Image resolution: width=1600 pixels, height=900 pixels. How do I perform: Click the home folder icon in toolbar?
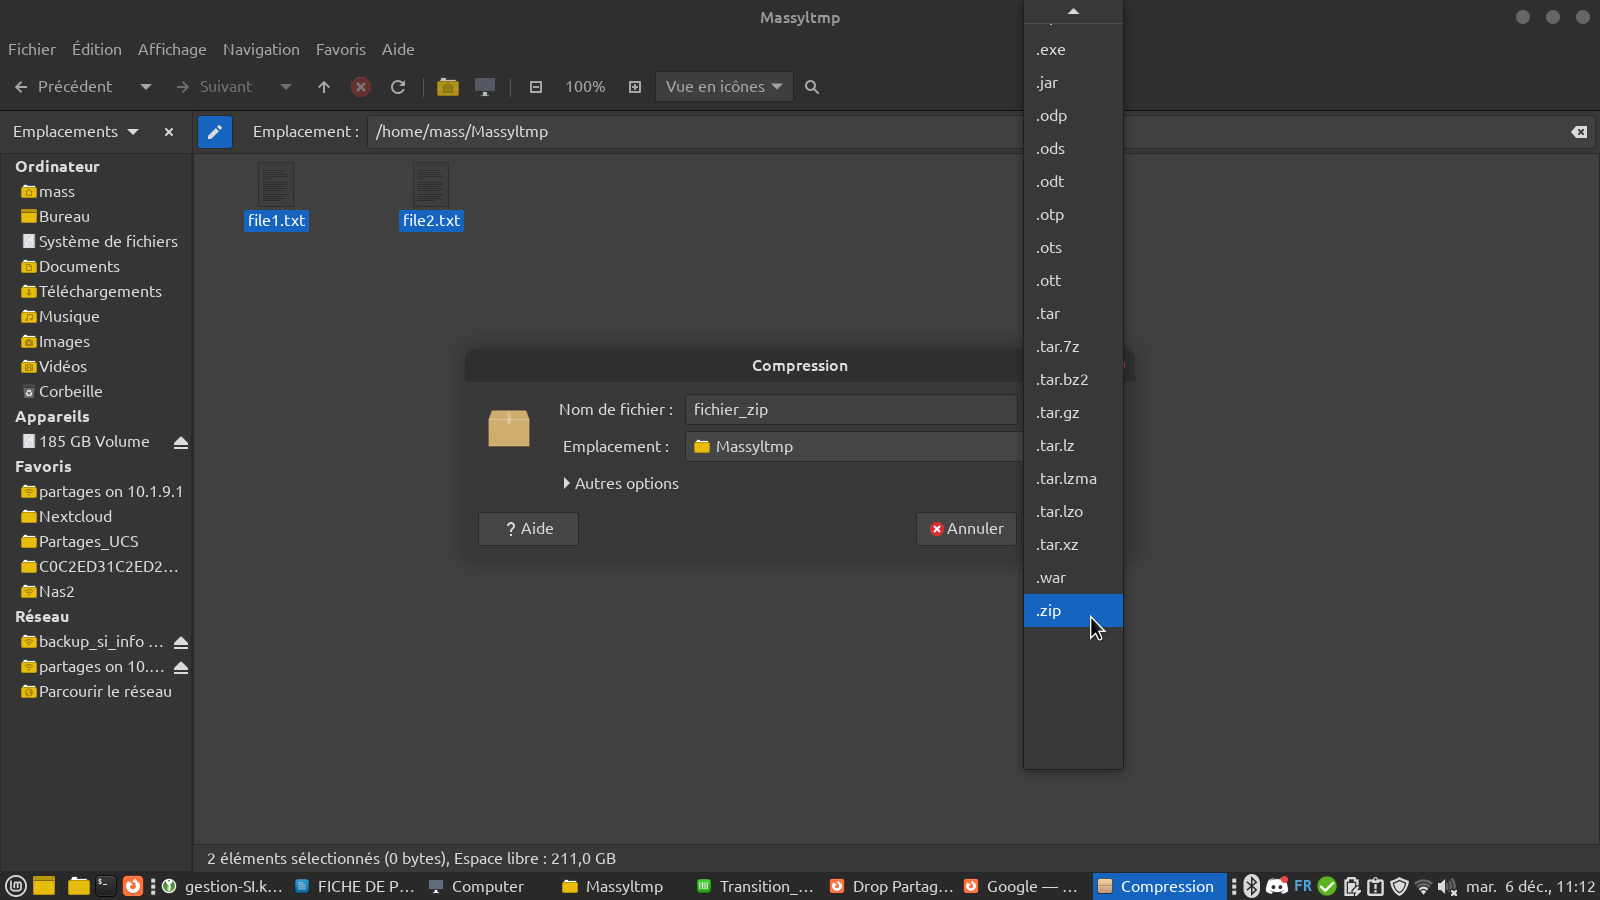[448, 87]
